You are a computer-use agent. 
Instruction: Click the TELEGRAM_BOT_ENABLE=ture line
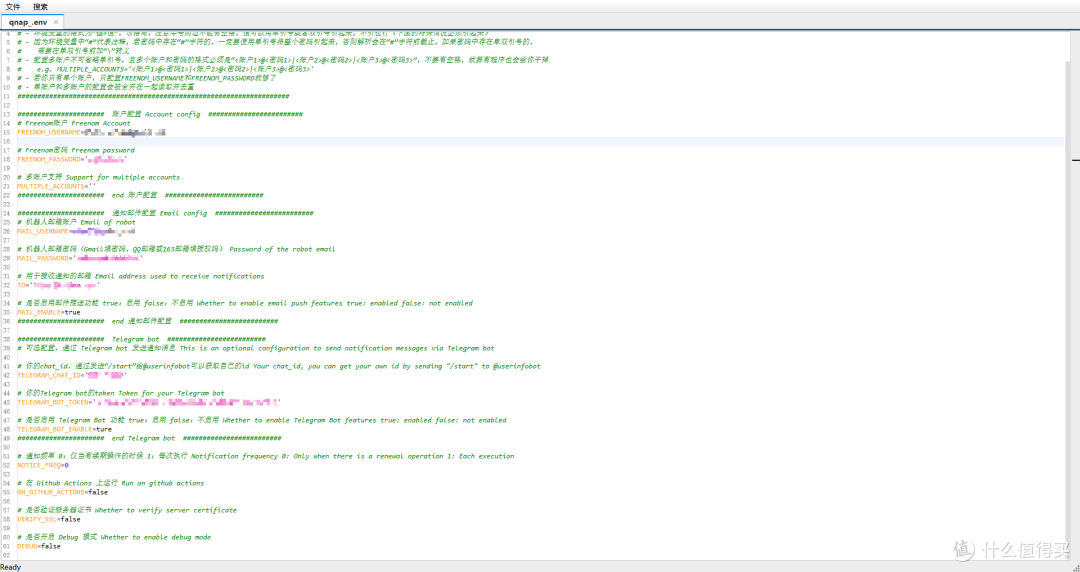point(65,429)
